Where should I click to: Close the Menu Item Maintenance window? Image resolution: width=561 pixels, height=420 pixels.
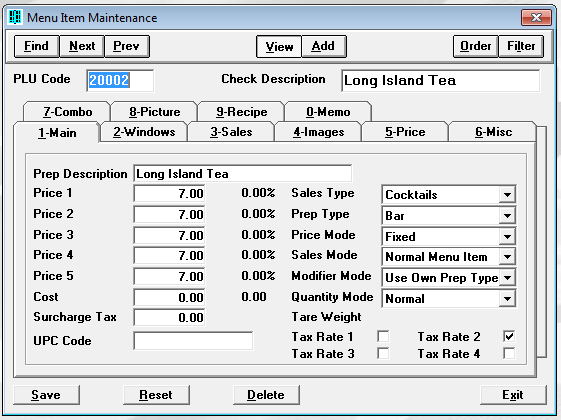click(x=536, y=17)
